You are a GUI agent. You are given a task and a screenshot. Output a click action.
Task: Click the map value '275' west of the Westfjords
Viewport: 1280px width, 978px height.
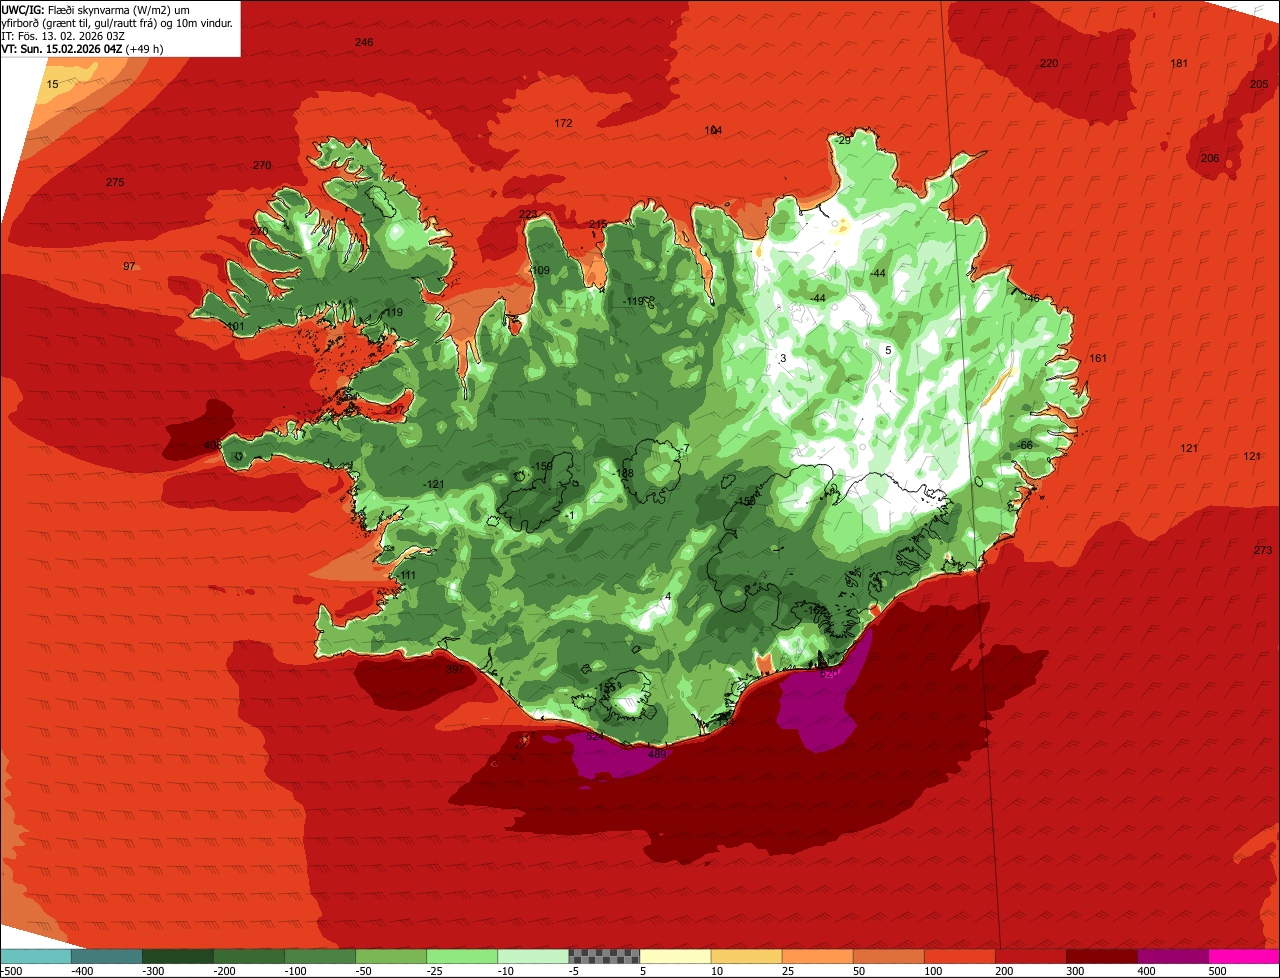(115, 182)
